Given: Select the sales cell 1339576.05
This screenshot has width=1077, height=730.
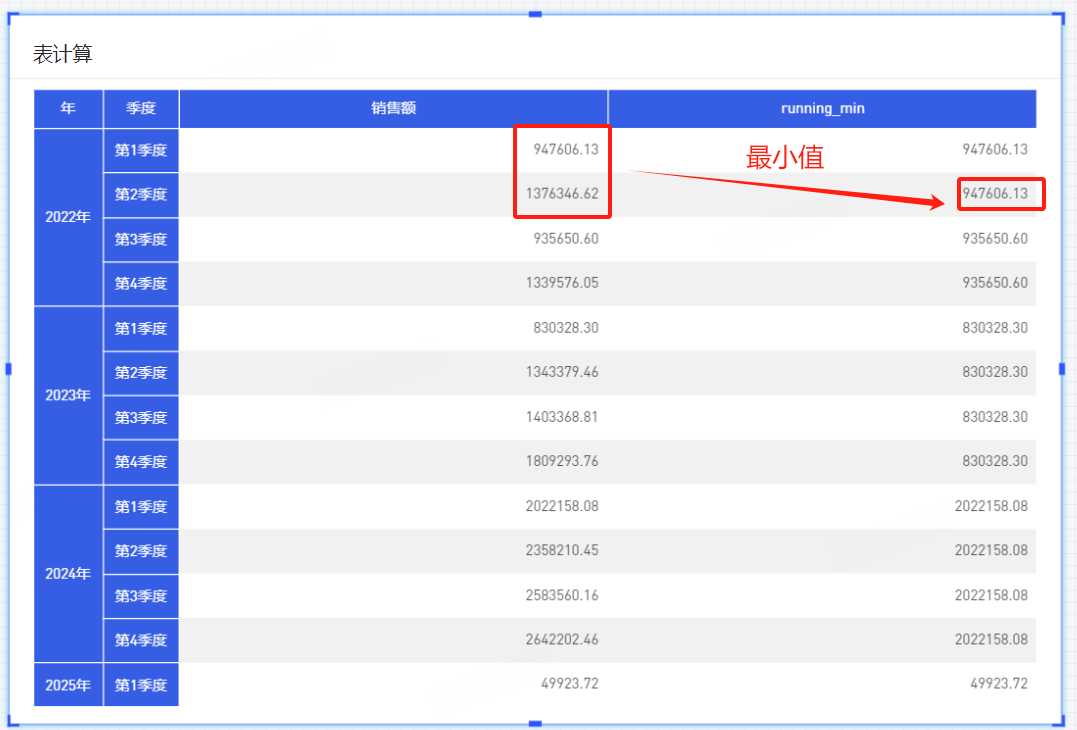Looking at the screenshot, I should coord(562,283).
